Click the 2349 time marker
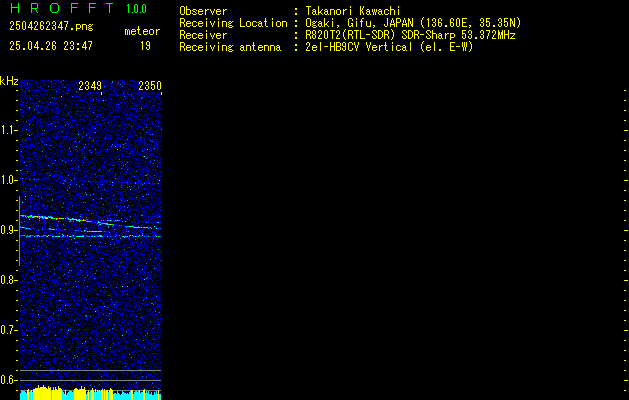Screen dimensions: 629x400 point(90,86)
